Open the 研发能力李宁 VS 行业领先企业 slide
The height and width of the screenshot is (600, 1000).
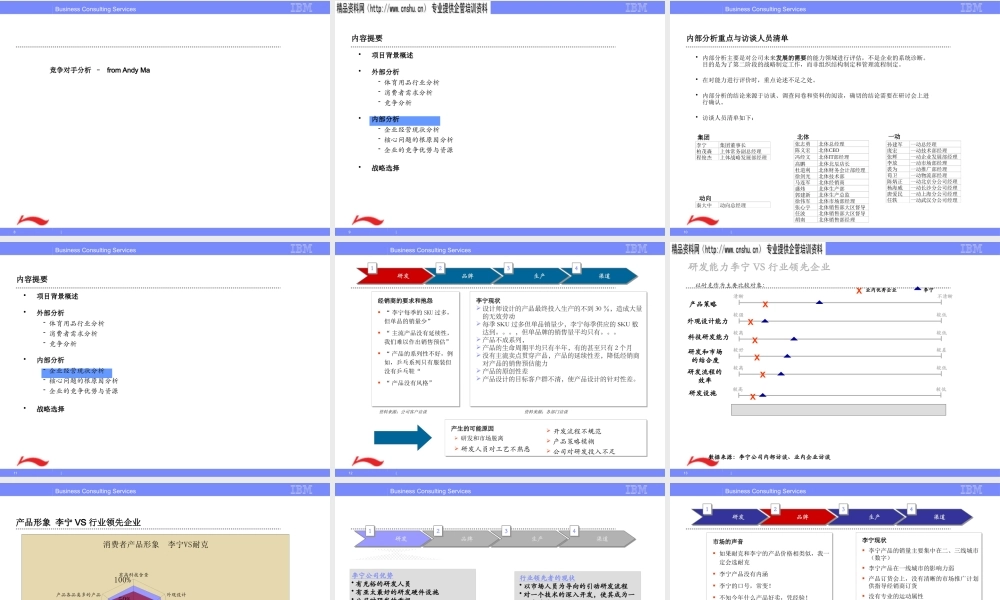point(835,359)
